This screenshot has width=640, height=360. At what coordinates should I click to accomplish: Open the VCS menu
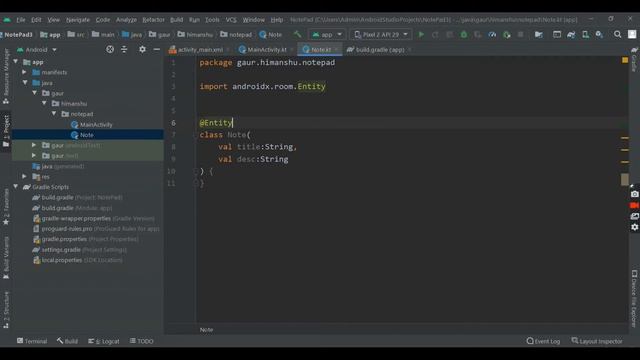231,20
